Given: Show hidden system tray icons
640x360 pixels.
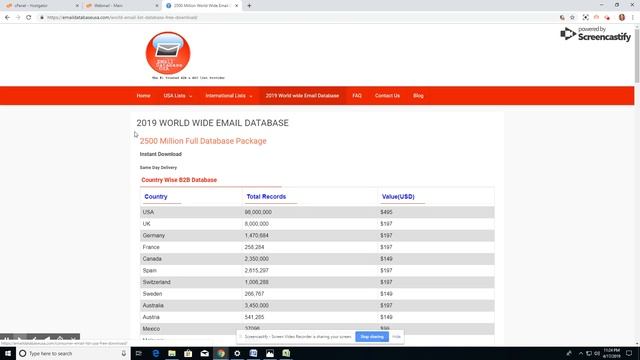Looking at the screenshot, I should click(580, 353).
